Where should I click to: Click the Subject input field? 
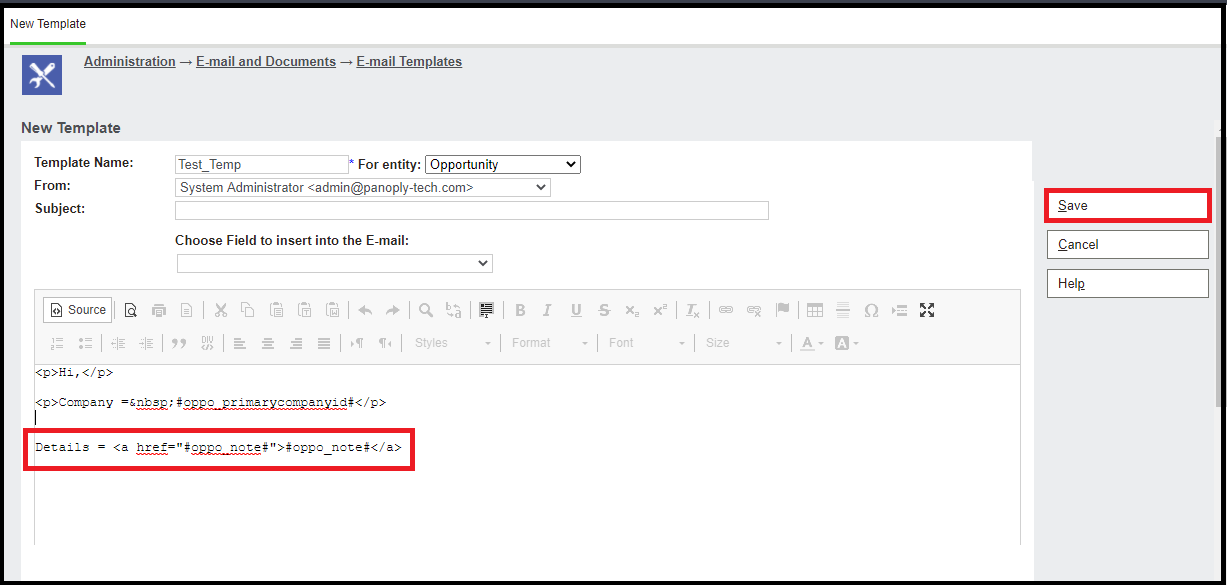[472, 210]
